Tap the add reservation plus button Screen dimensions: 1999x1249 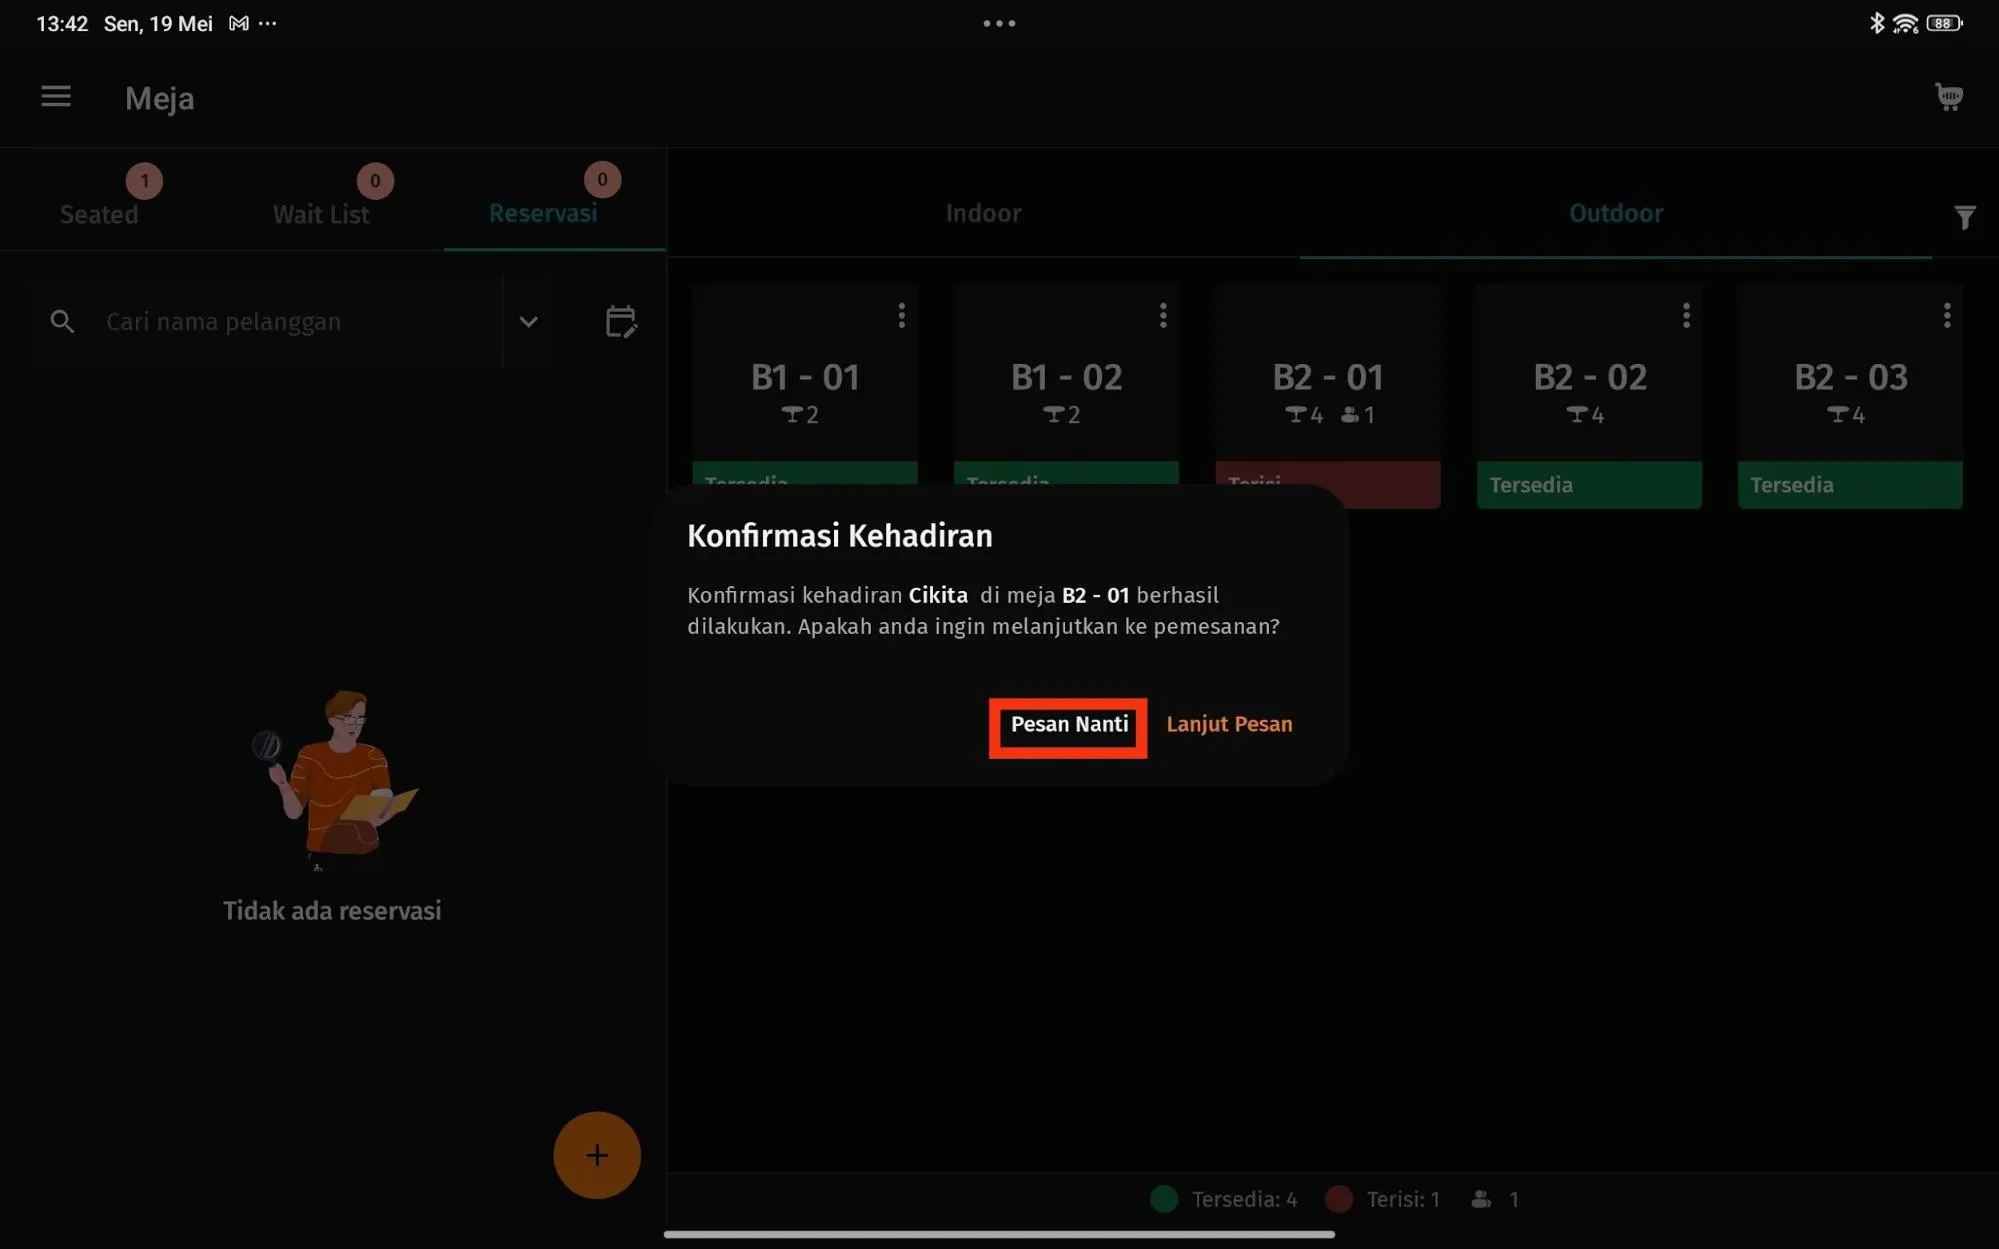597,1155
